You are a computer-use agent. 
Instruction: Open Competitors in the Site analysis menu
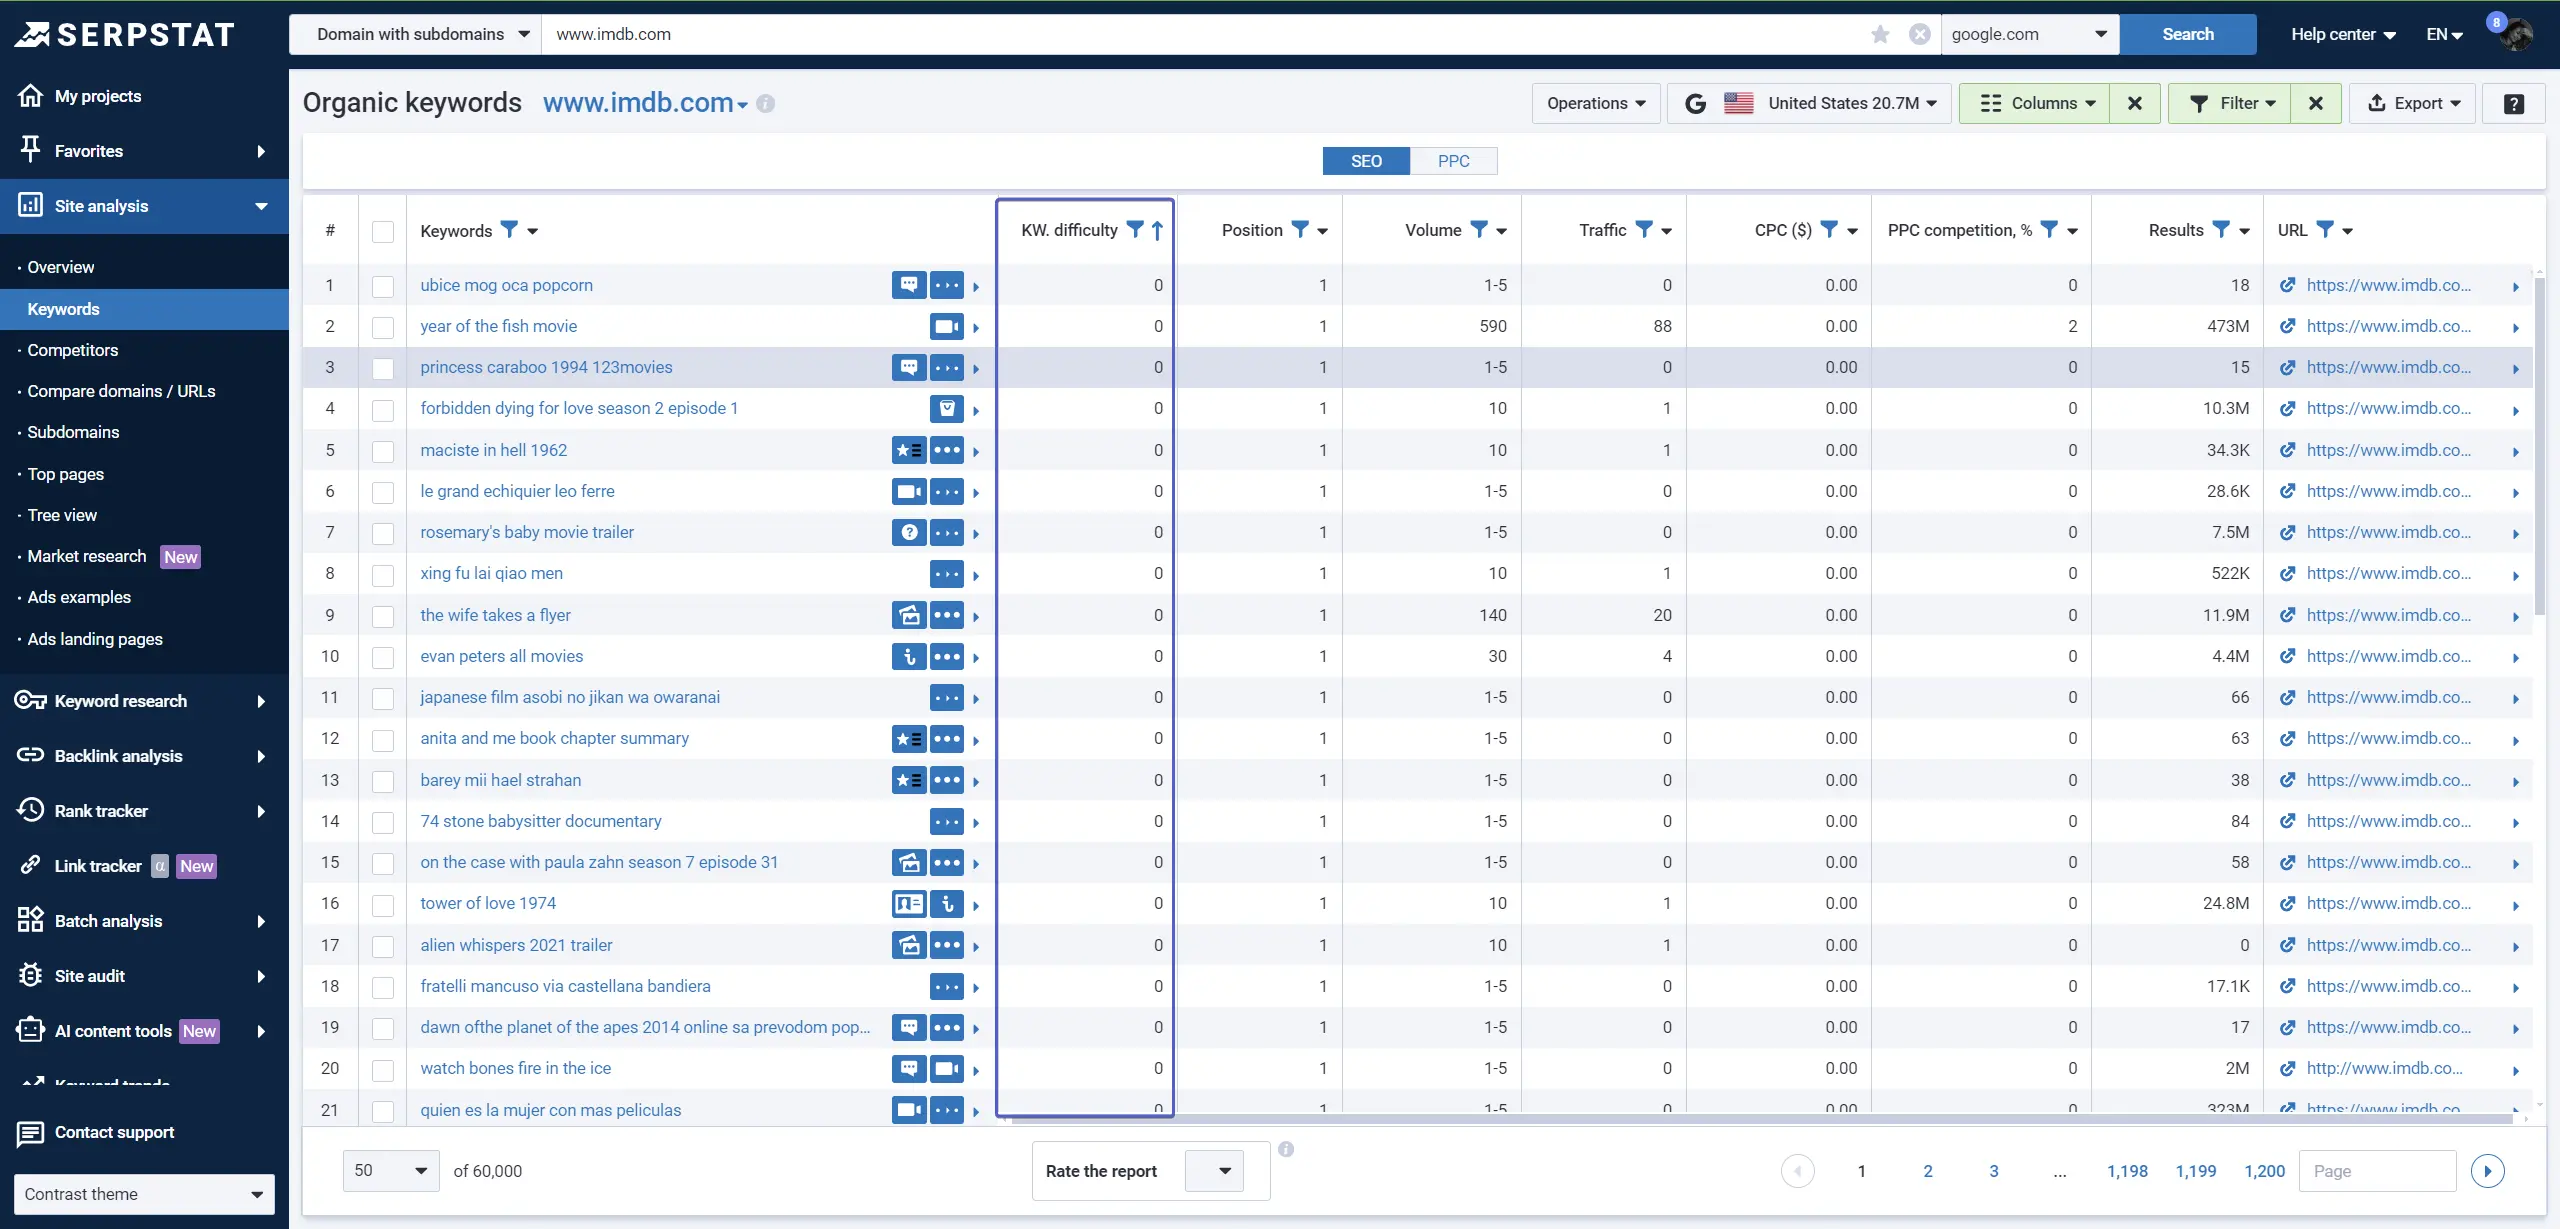point(73,350)
